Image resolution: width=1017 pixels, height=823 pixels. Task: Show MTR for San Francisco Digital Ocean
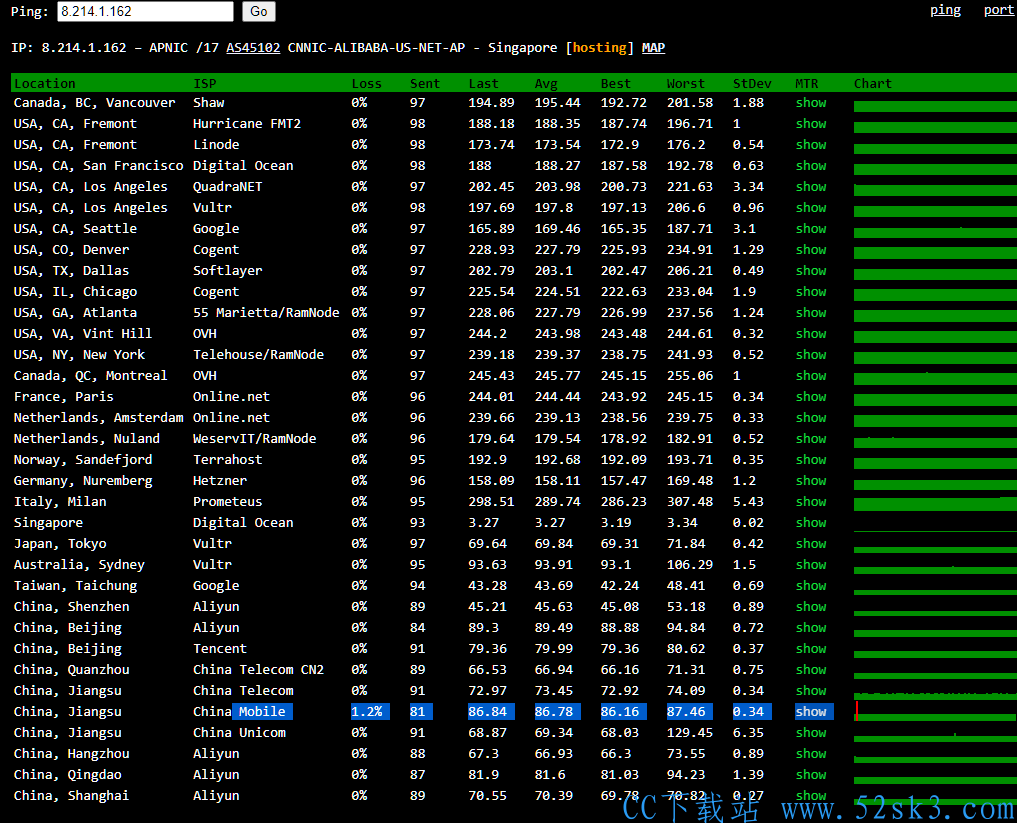[811, 166]
